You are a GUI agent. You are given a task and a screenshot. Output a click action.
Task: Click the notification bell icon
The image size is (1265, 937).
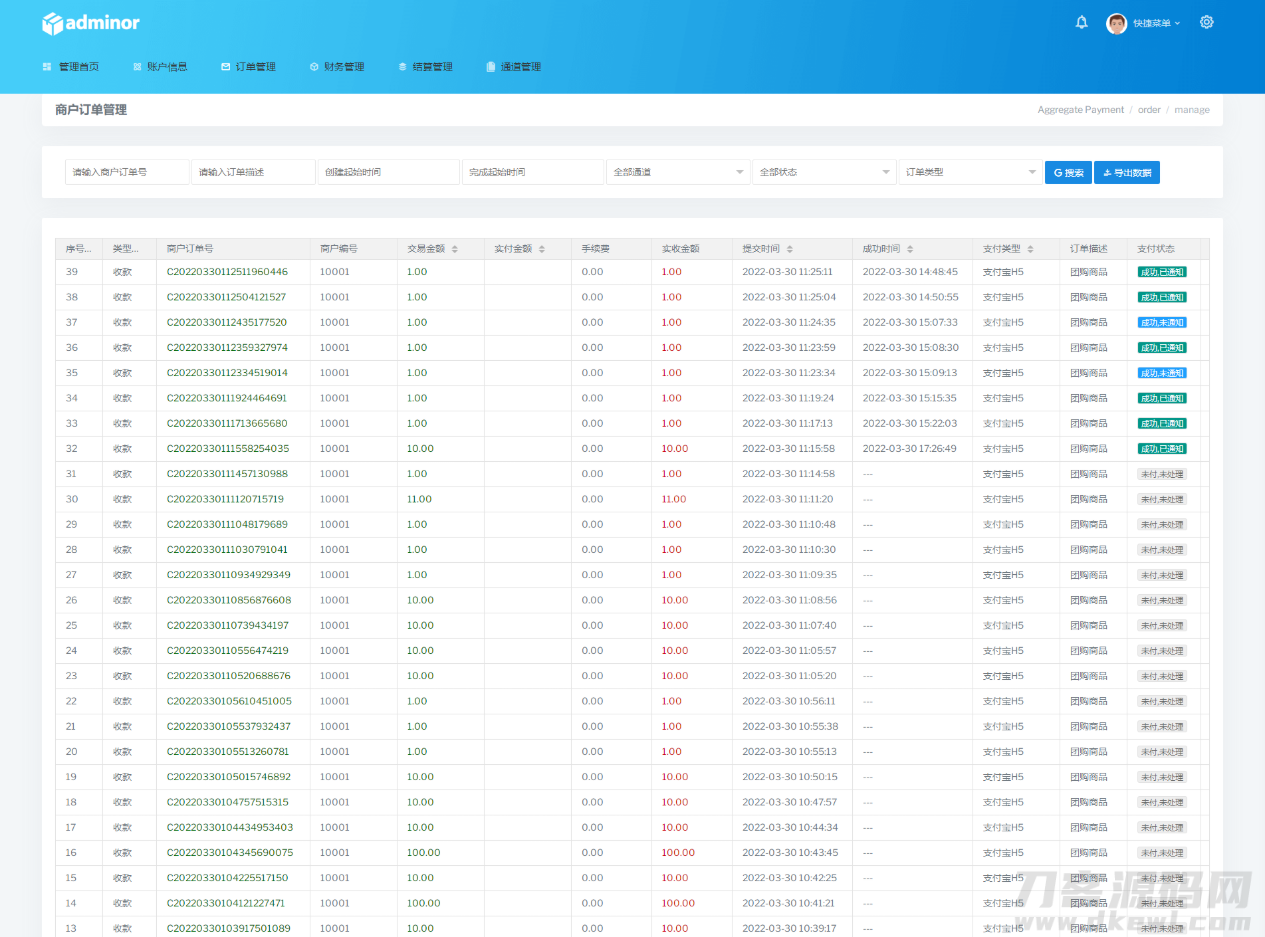click(1081, 22)
